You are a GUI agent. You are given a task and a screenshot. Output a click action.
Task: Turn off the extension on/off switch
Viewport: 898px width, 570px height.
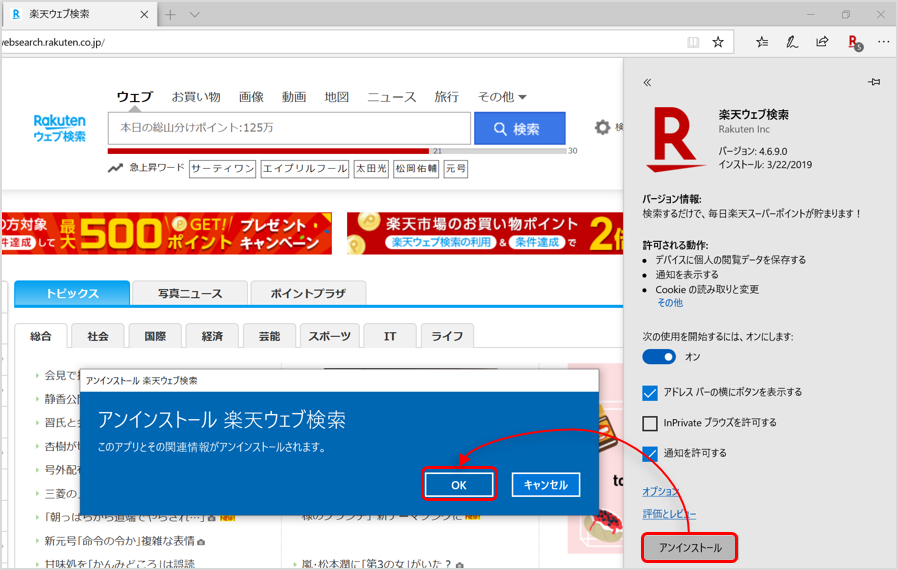659,357
